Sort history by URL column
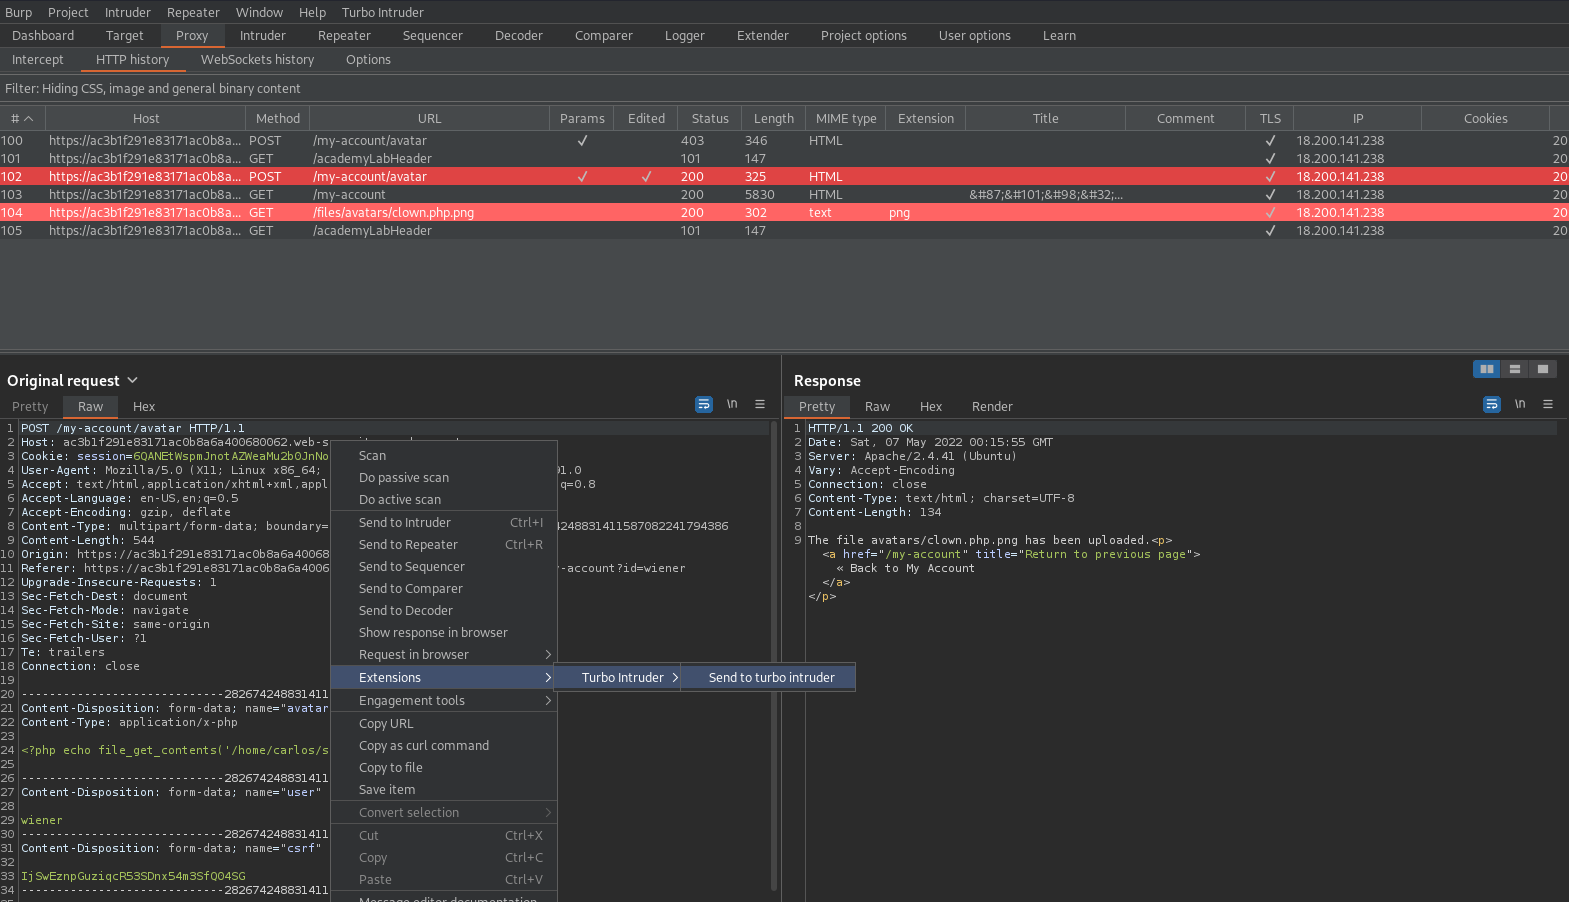Viewport: 1569px width, 902px height. tap(430, 118)
